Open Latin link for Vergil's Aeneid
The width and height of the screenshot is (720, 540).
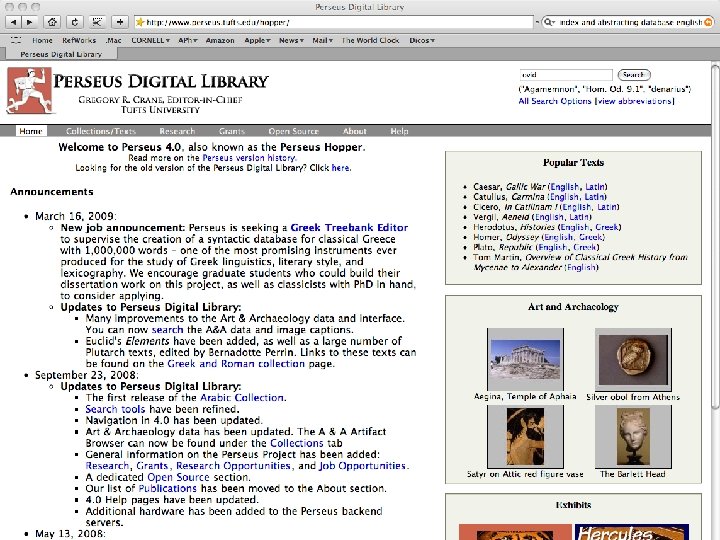tap(579, 217)
